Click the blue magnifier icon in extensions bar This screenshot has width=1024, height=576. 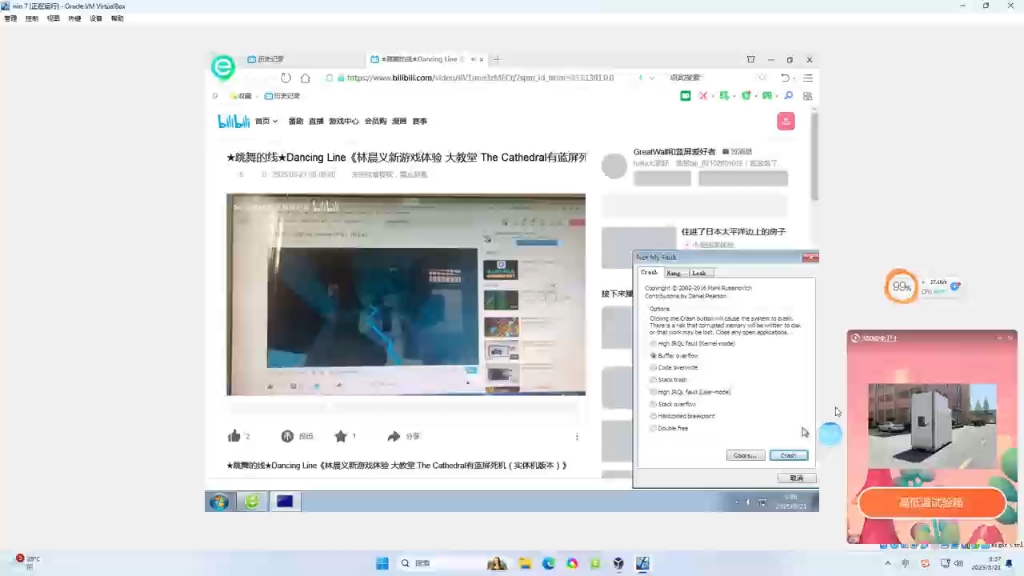tap(788, 96)
